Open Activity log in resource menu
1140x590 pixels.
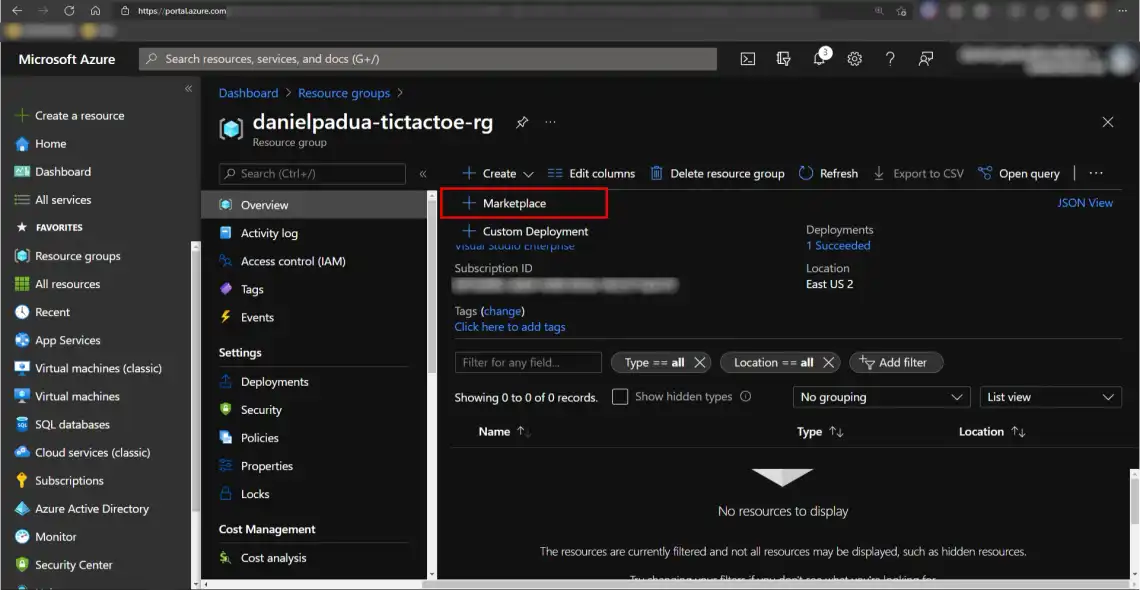tap(269, 233)
